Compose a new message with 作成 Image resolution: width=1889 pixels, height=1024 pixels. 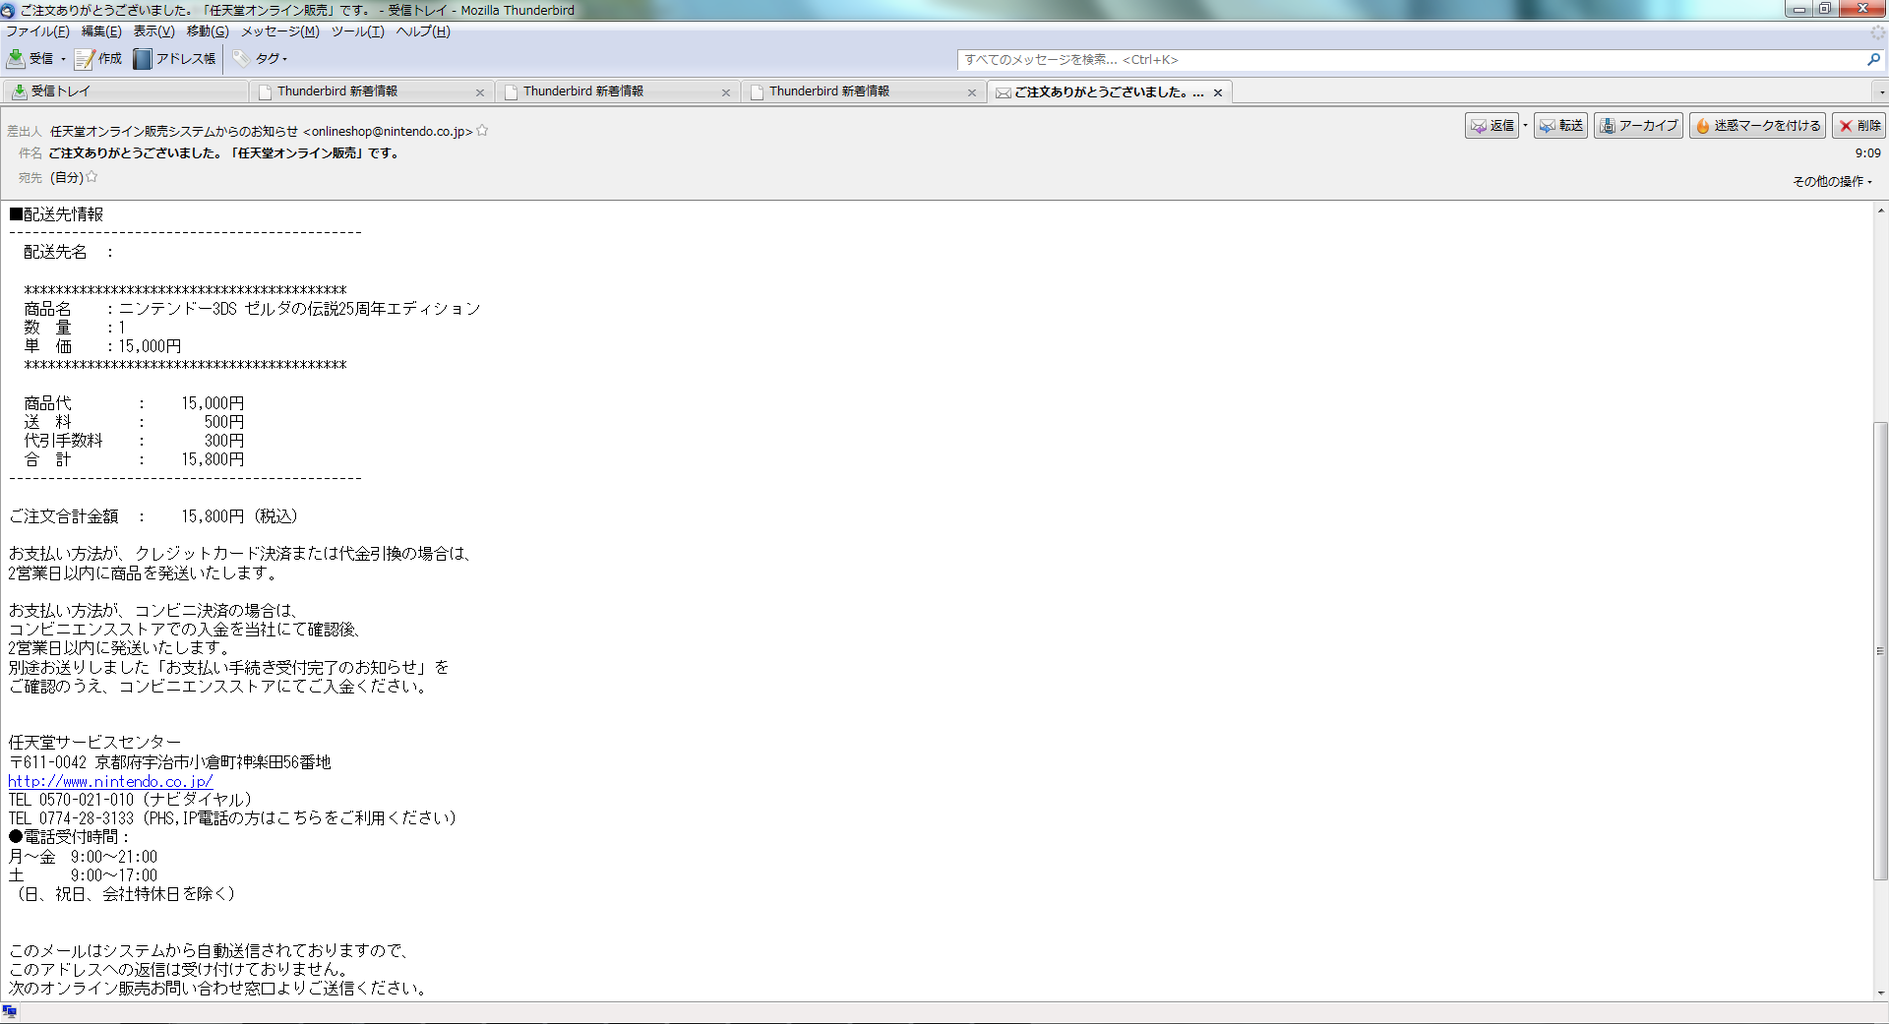point(98,59)
